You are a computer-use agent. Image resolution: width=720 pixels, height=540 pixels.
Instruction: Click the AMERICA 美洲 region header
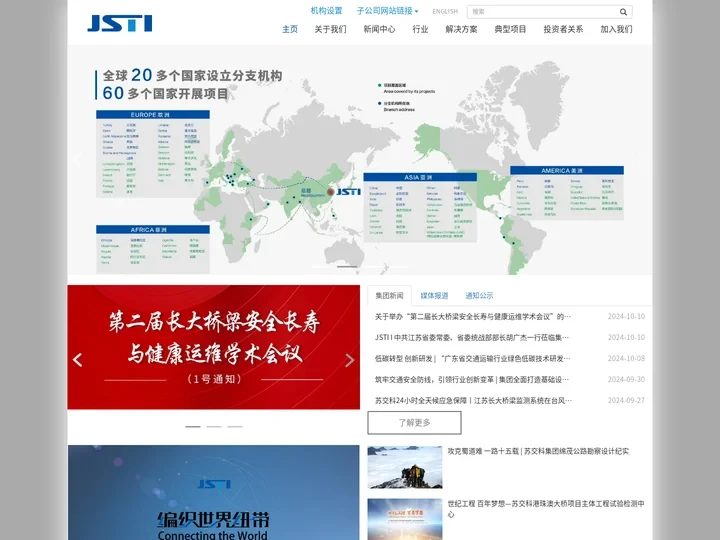click(x=567, y=170)
